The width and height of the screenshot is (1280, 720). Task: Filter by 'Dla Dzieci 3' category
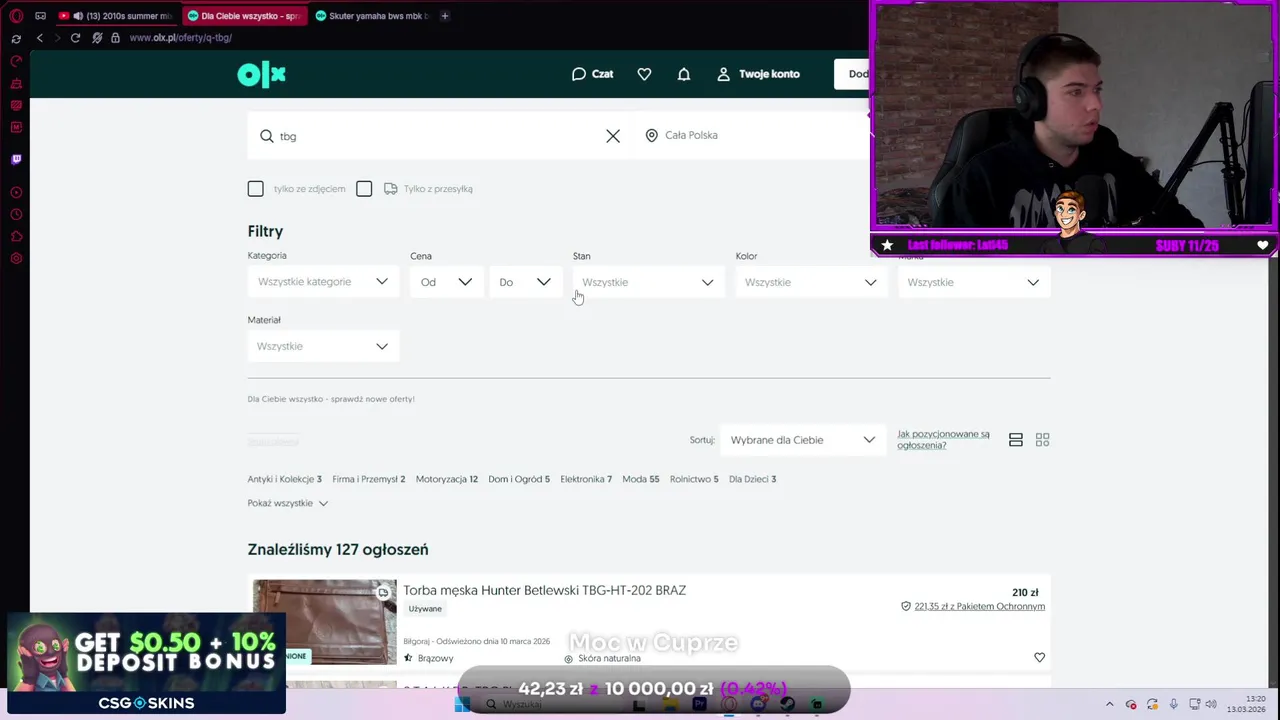click(x=753, y=479)
